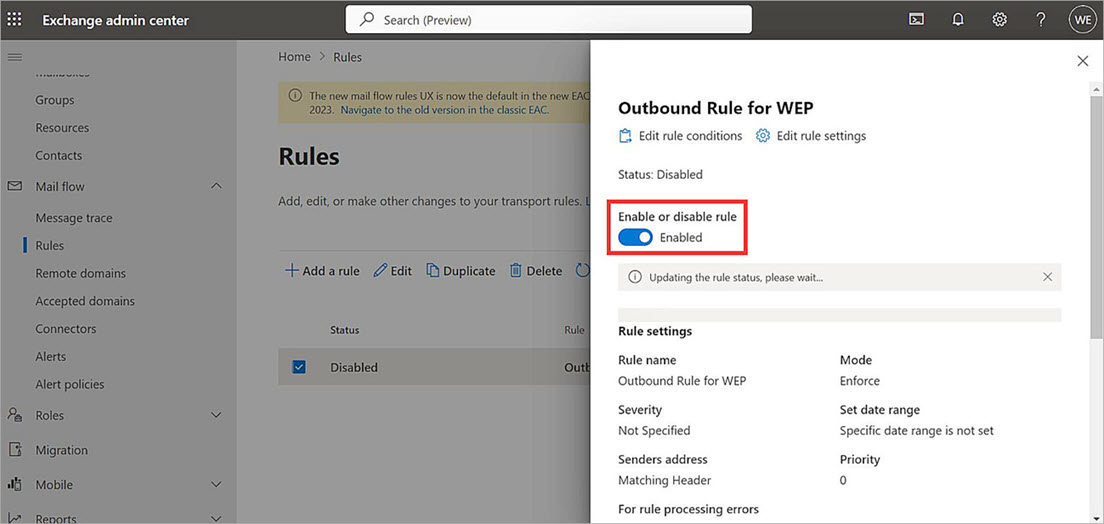Open Alerts in the sidebar
This screenshot has width=1104, height=524.
[x=51, y=356]
